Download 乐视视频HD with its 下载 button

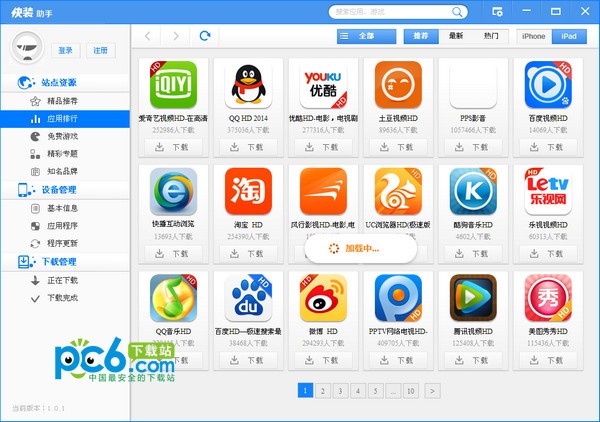[x=548, y=254]
